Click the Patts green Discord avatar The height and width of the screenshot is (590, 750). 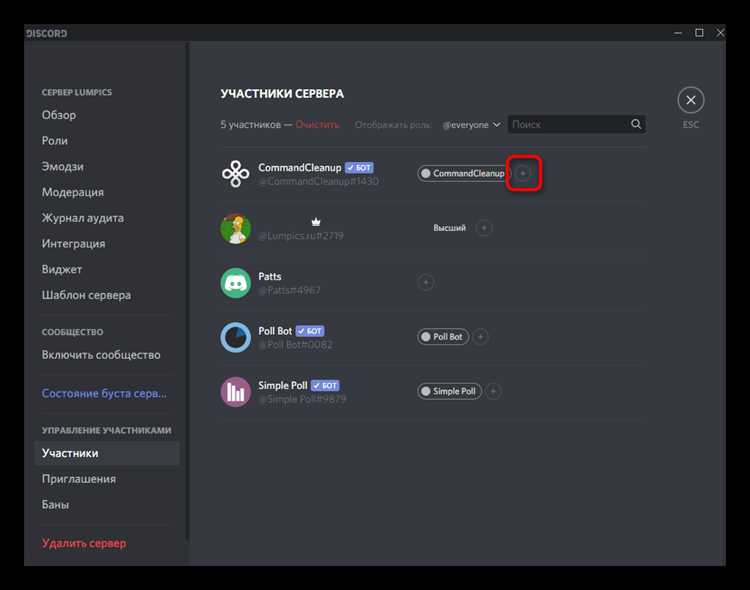click(235, 283)
